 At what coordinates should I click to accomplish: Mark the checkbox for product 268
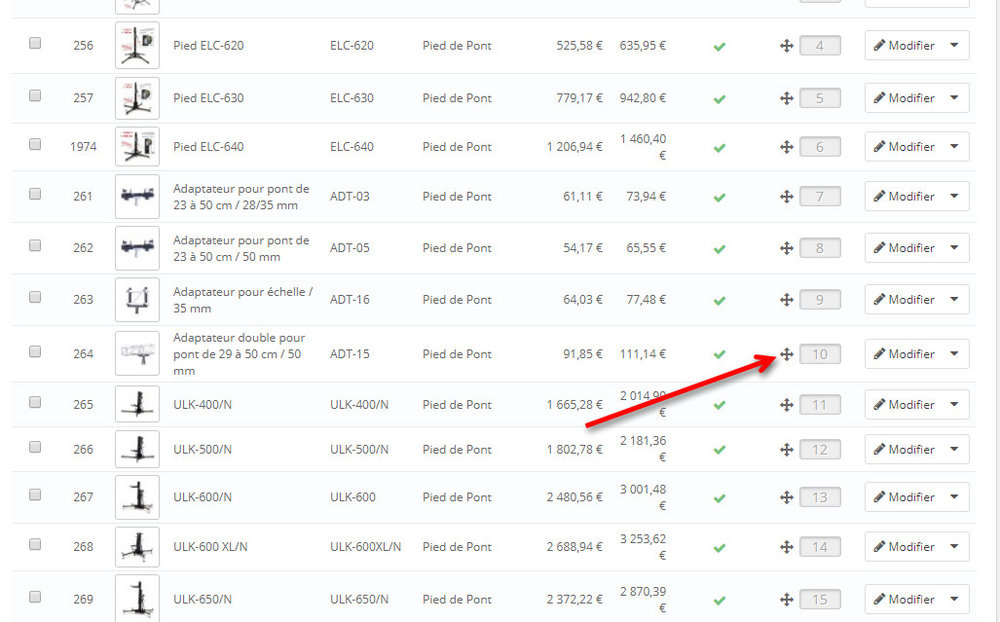click(x=35, y=544)
